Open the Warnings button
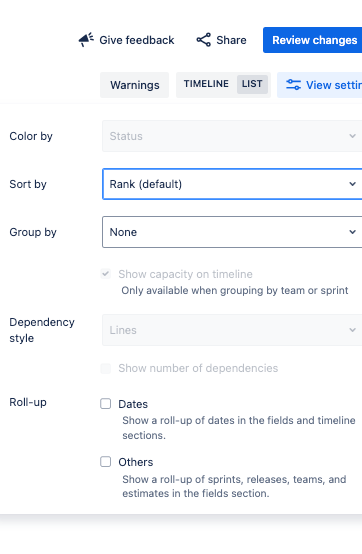This screenshot has height=554, width=362. click(x=135, y=85)
